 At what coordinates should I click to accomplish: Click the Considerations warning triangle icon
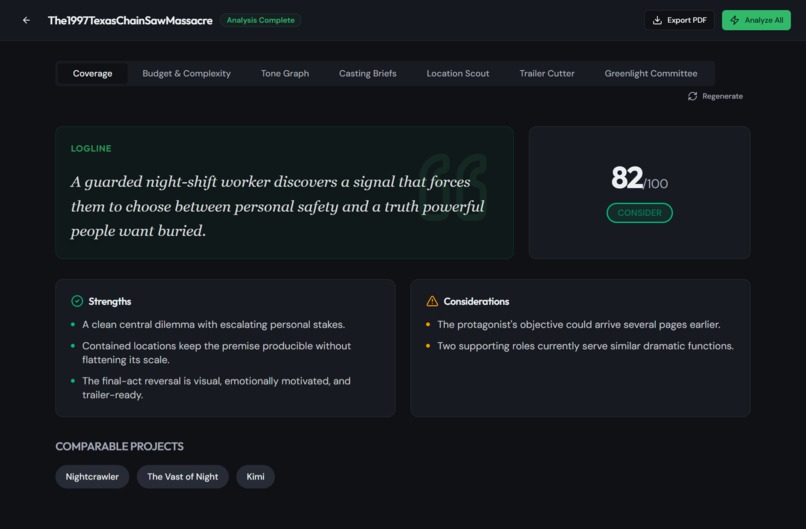click(432, 301)
